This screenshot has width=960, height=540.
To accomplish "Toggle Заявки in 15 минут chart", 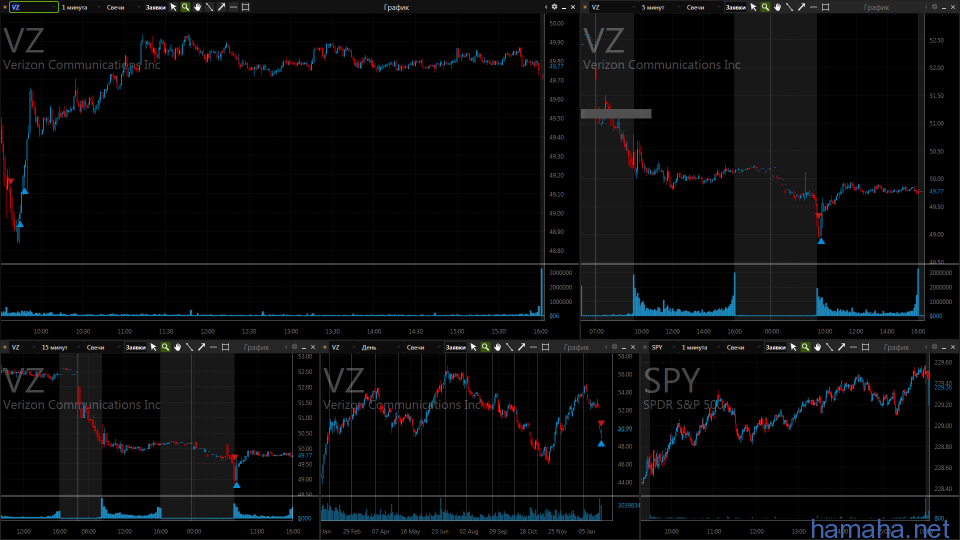I will tap(135, 347).
